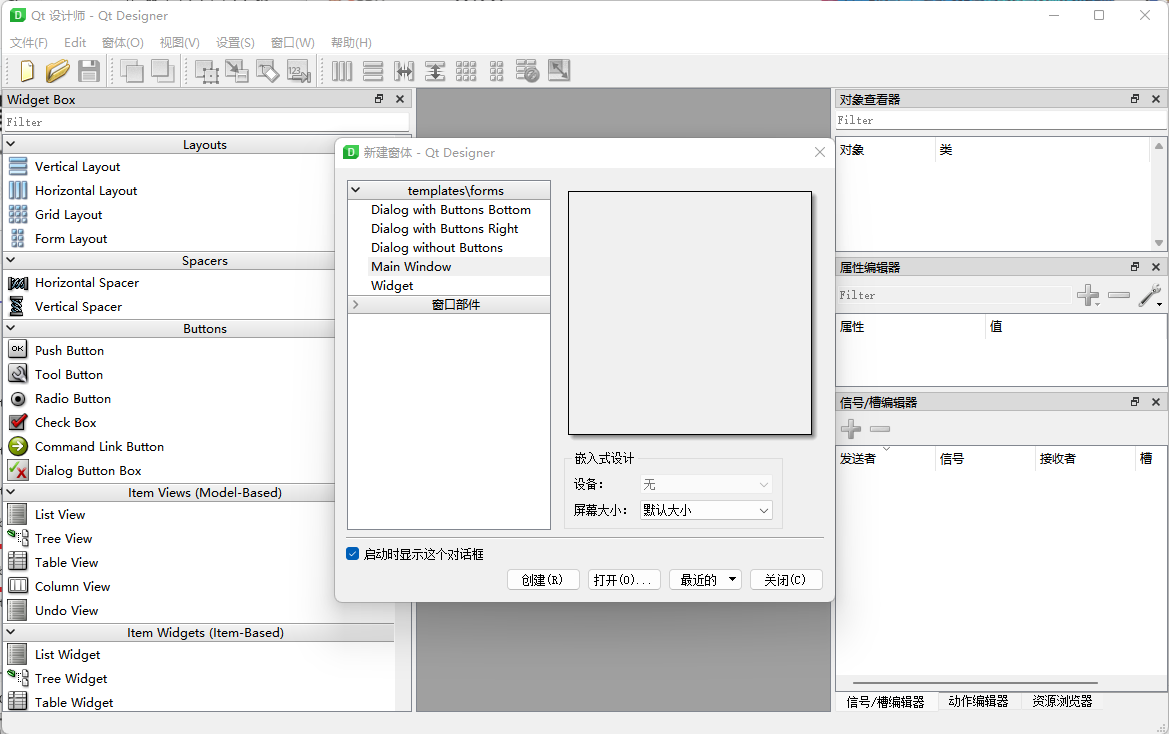Collapse the Layouts category in Widget Box
Screen dimensions: 1169x734
(11, 144)
